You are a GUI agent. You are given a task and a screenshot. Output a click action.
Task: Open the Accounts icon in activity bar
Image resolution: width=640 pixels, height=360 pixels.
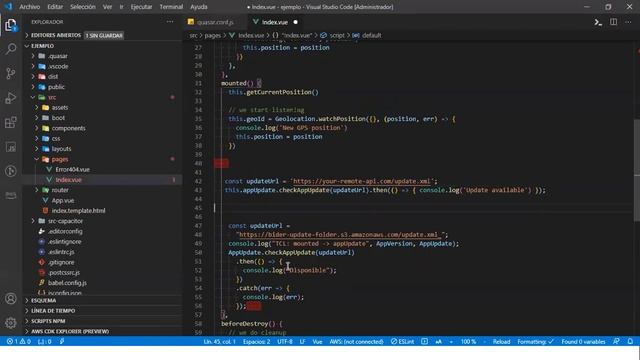coord(11,298)
